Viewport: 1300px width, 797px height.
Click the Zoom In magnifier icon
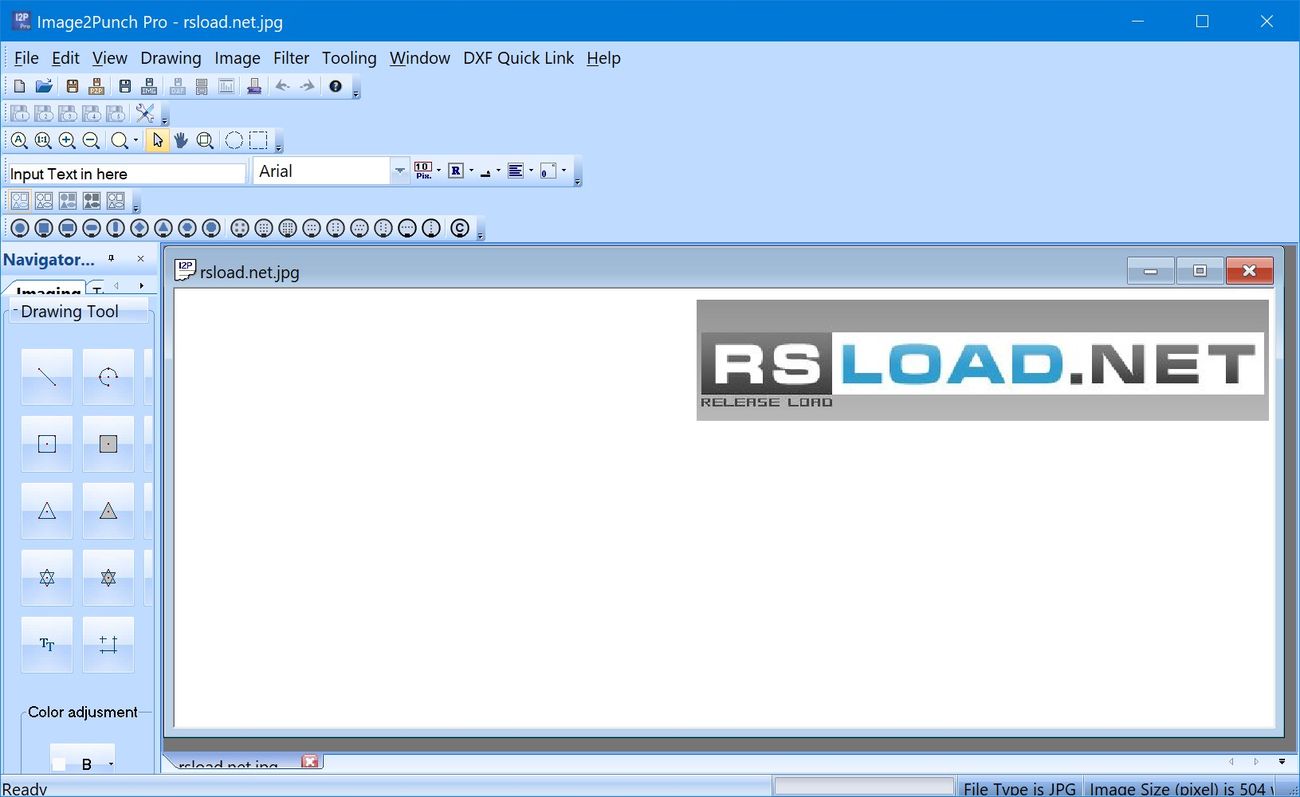[x=67, y=141]
